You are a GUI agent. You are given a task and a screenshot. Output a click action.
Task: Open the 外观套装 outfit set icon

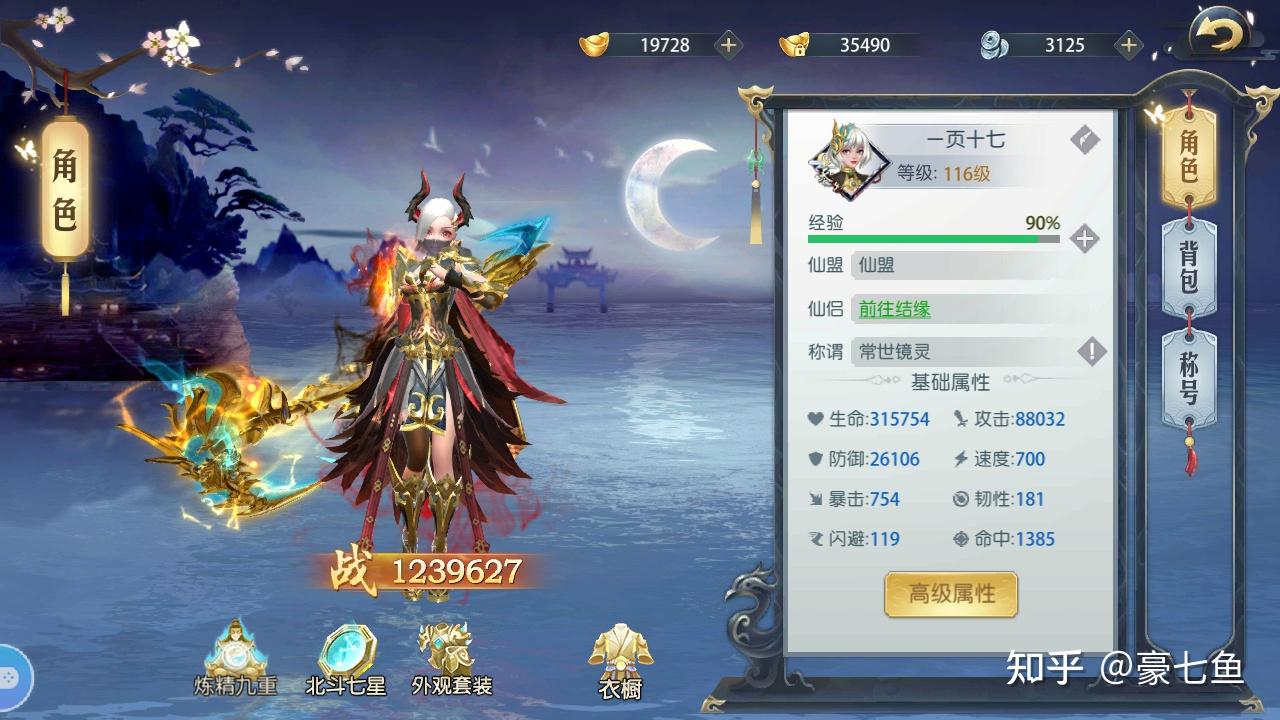452,657
